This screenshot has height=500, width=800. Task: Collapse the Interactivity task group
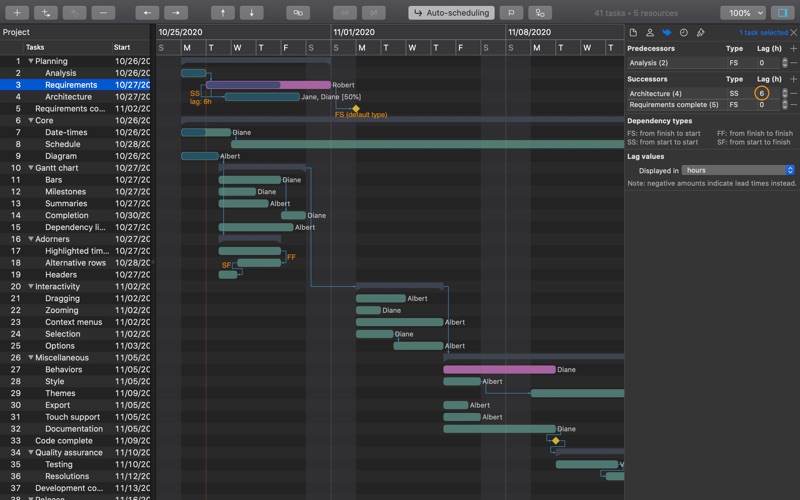pos(31,286)
